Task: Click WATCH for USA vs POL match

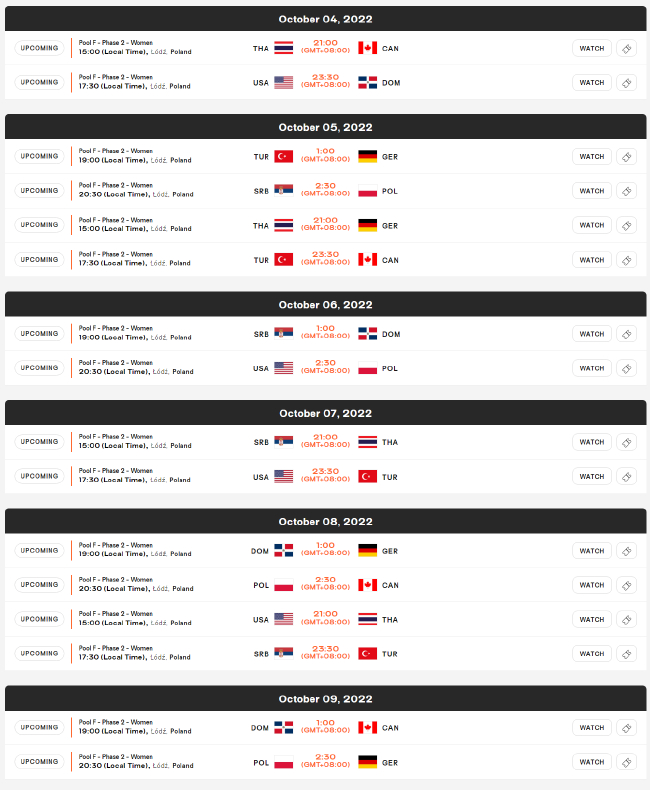Action: (592, 368)
